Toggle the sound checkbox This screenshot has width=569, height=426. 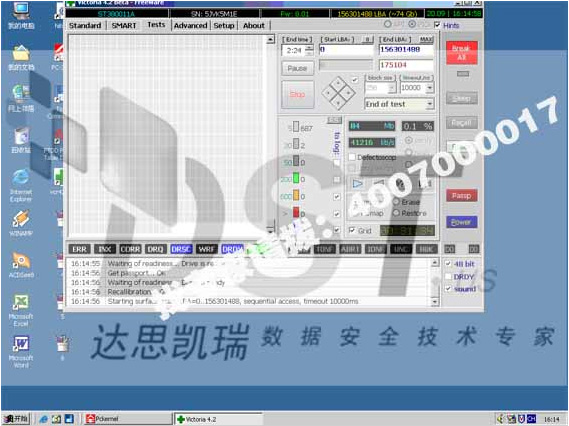pyautogui.click(x=448, y=289)
